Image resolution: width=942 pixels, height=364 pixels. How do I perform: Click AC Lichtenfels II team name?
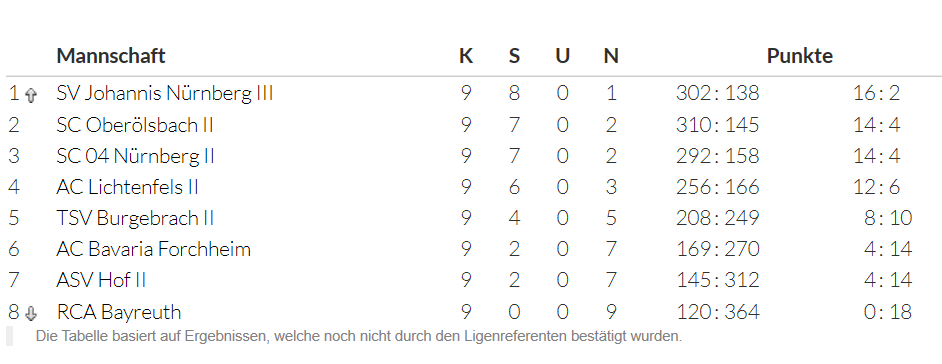click(127, 187)
